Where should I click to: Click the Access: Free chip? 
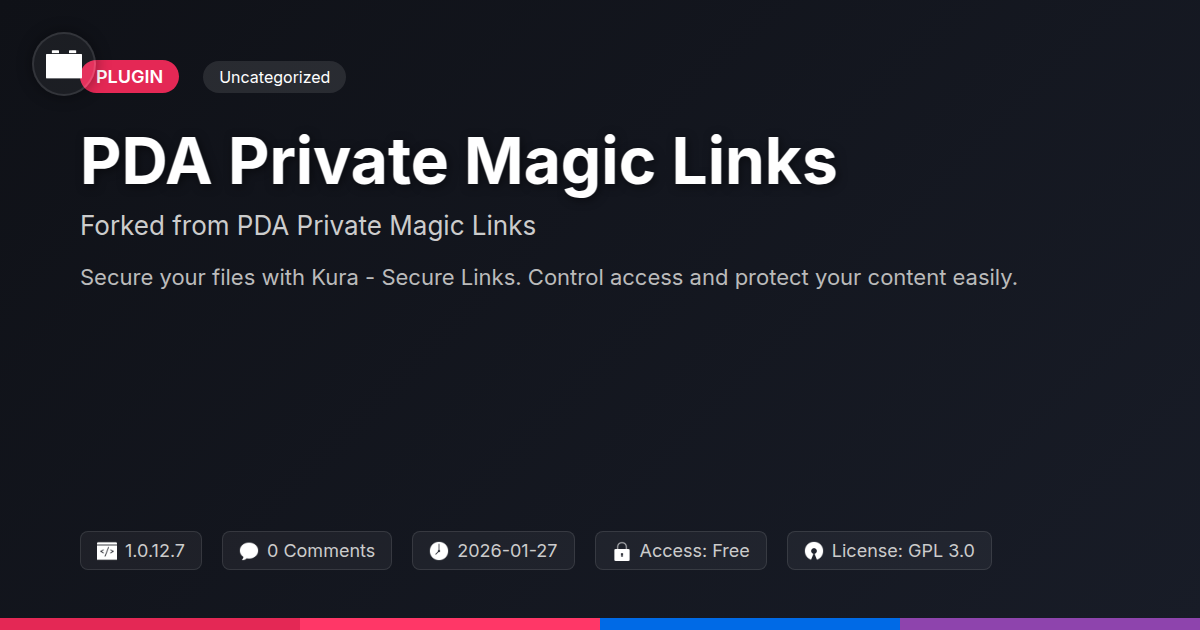681,551
